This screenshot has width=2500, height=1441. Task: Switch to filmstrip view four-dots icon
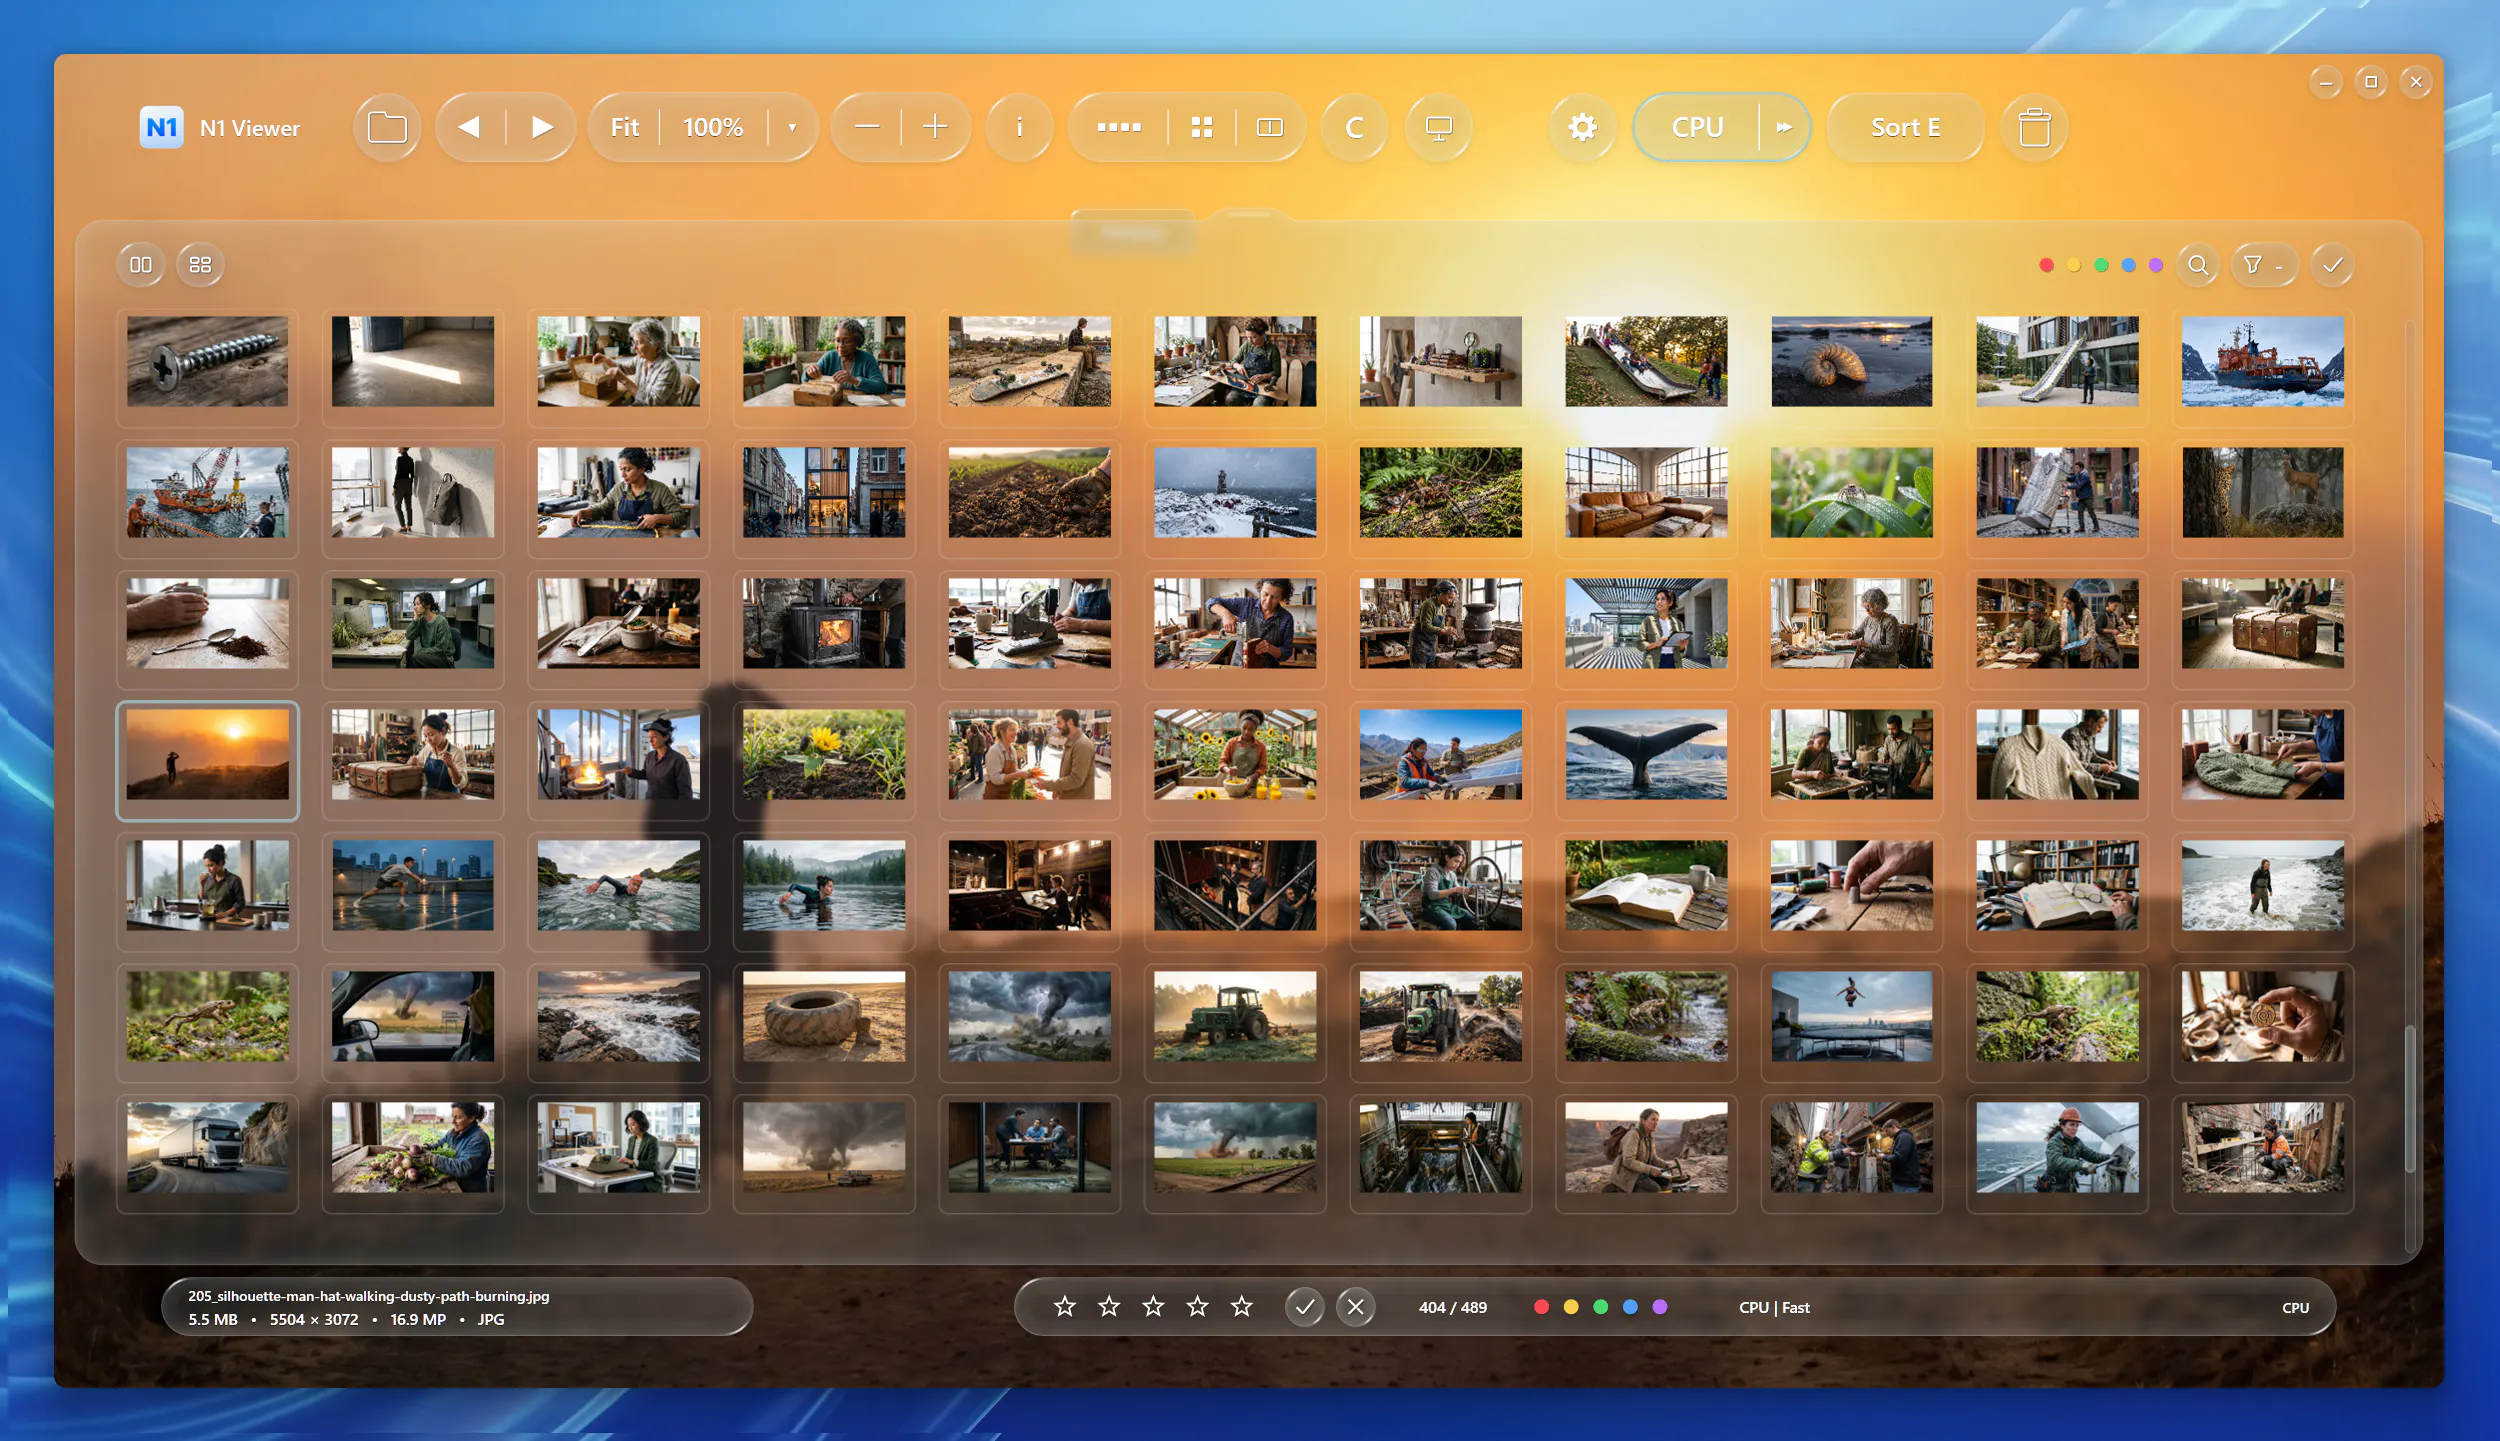pyautogui.click(x=1118, y=127)
